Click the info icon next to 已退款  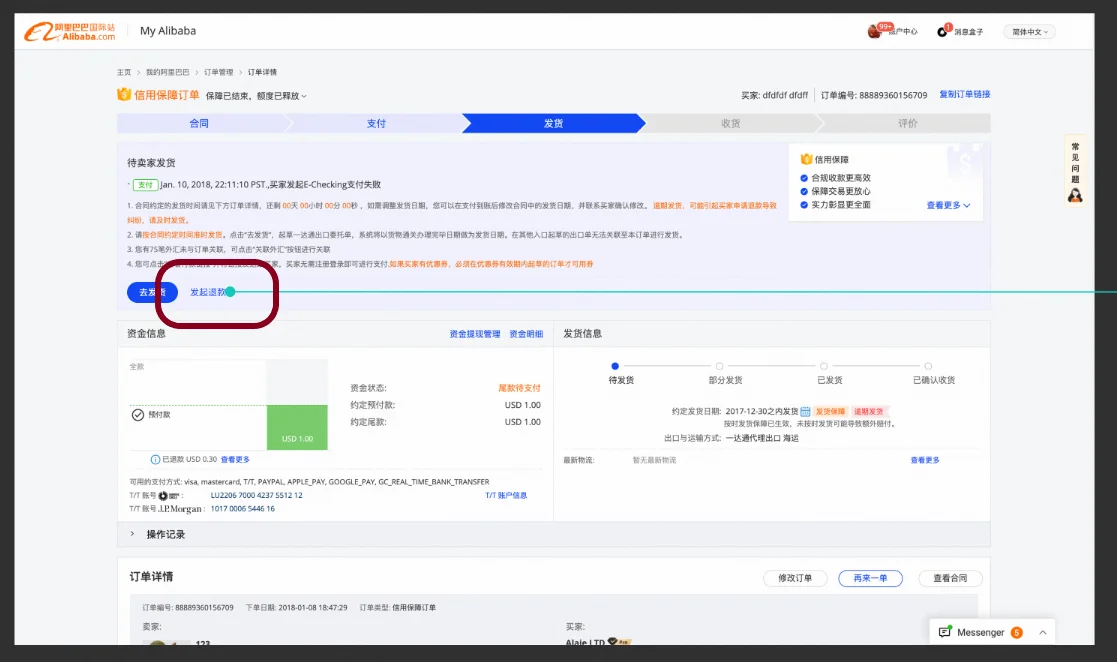coord(155,459)
